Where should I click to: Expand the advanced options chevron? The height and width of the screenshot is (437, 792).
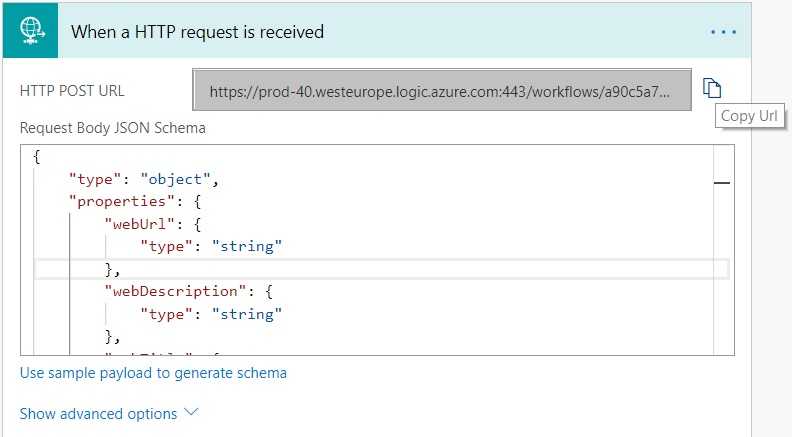pyautogui.click(x=191, y=412)
